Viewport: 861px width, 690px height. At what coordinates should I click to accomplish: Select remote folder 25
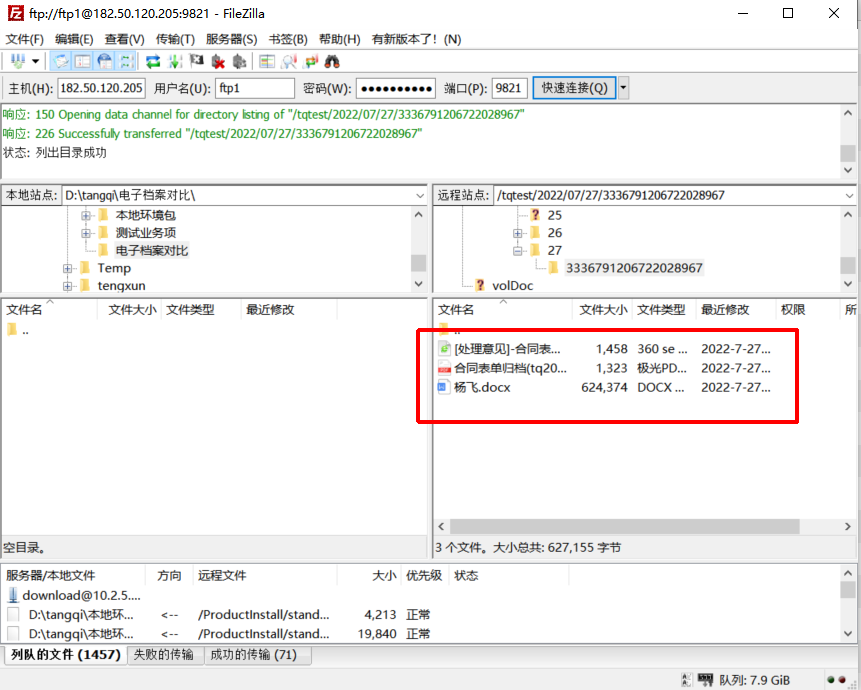tap(555, 215)
